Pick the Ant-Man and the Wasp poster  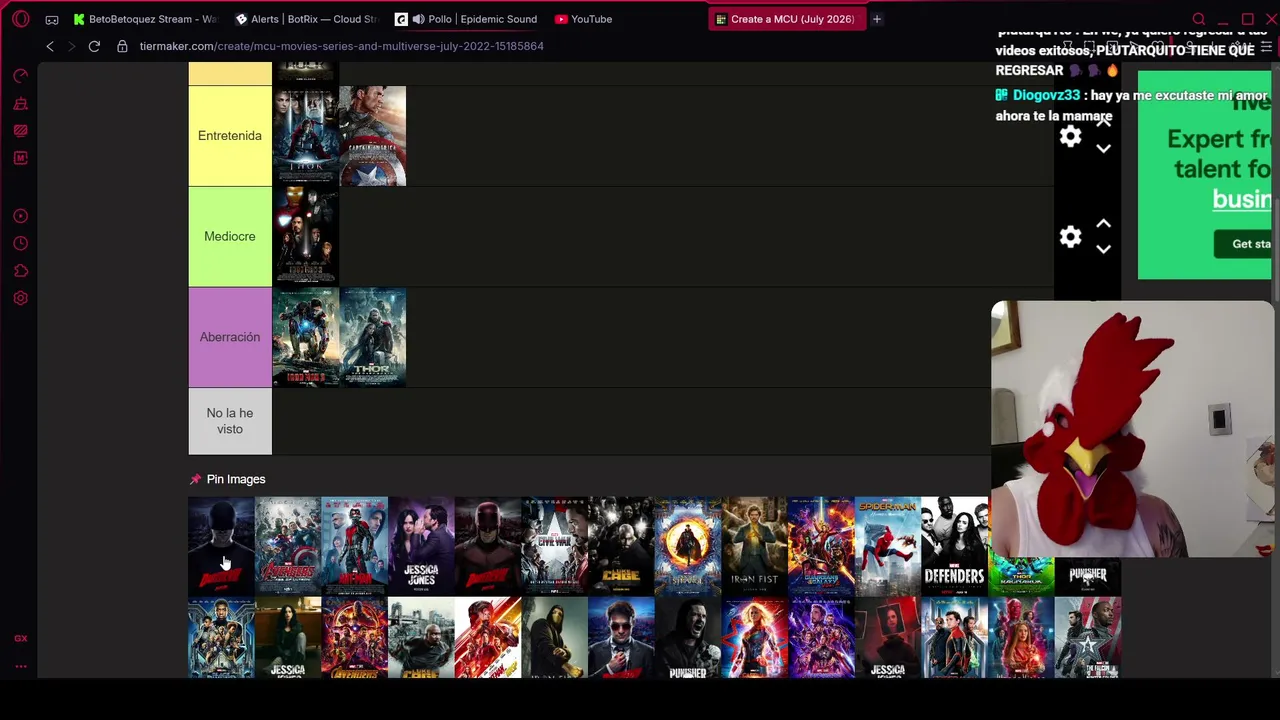click(488, 638)
